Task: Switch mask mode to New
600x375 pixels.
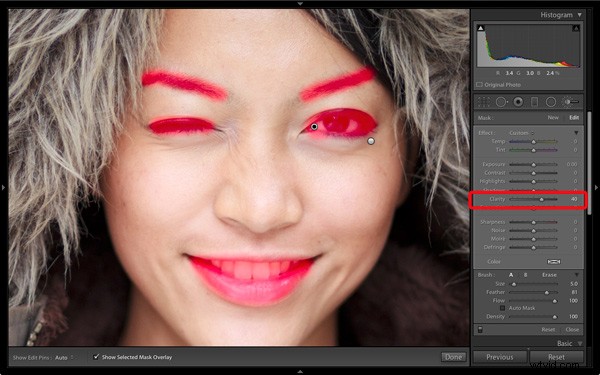Action: [553, 117]
